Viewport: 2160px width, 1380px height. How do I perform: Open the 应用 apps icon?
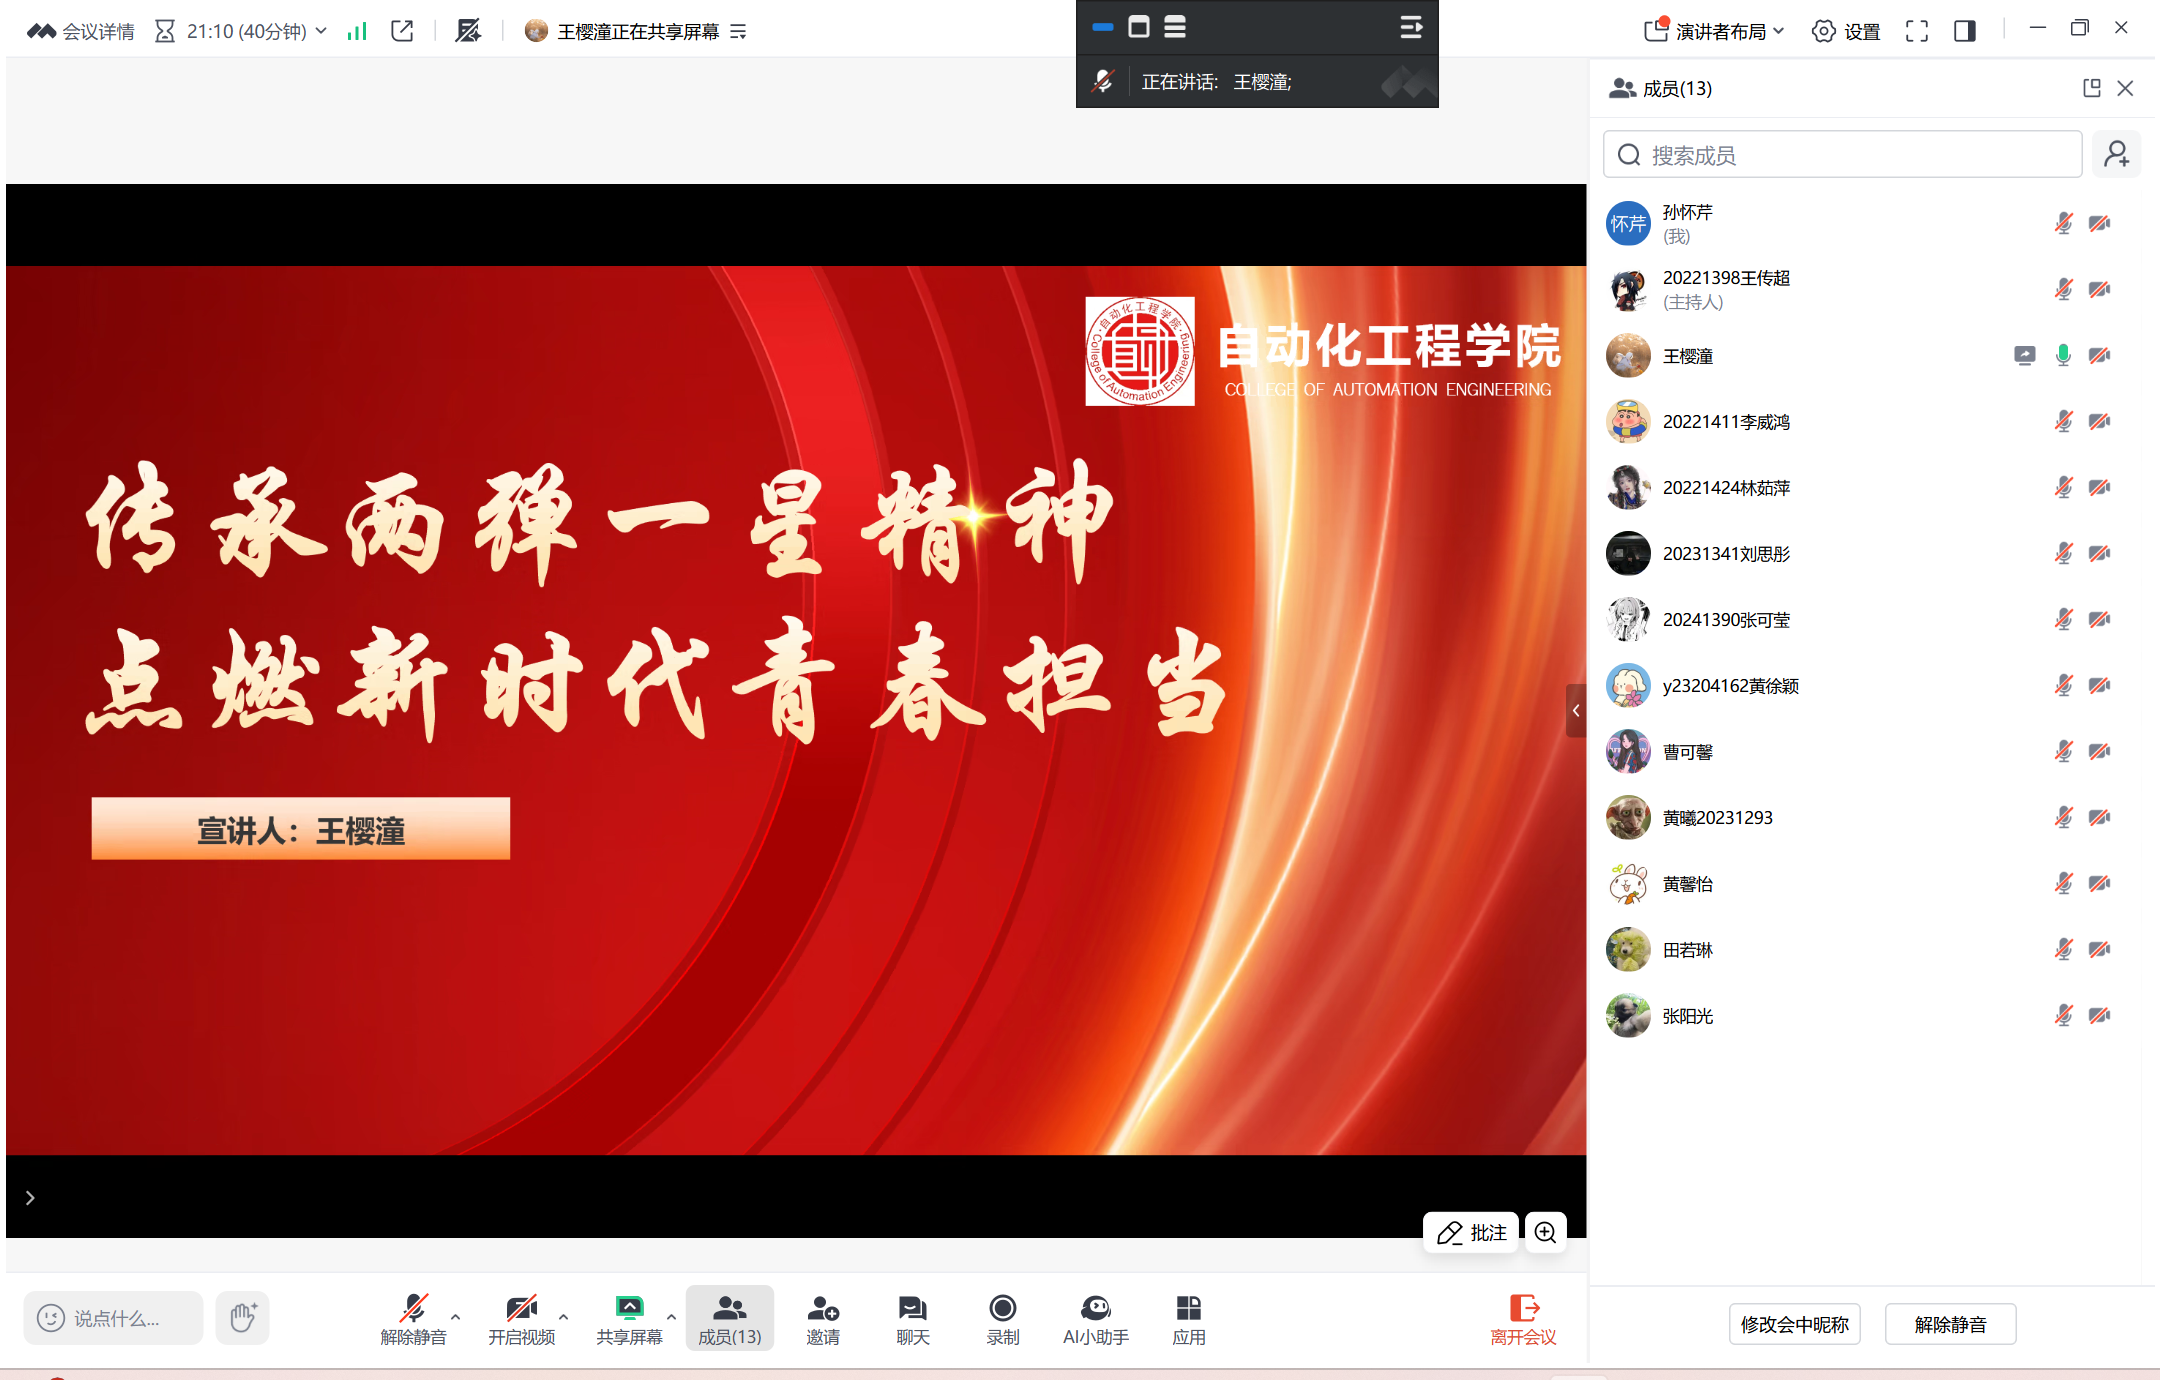pyautogui.click(x=1188, y=1318)
